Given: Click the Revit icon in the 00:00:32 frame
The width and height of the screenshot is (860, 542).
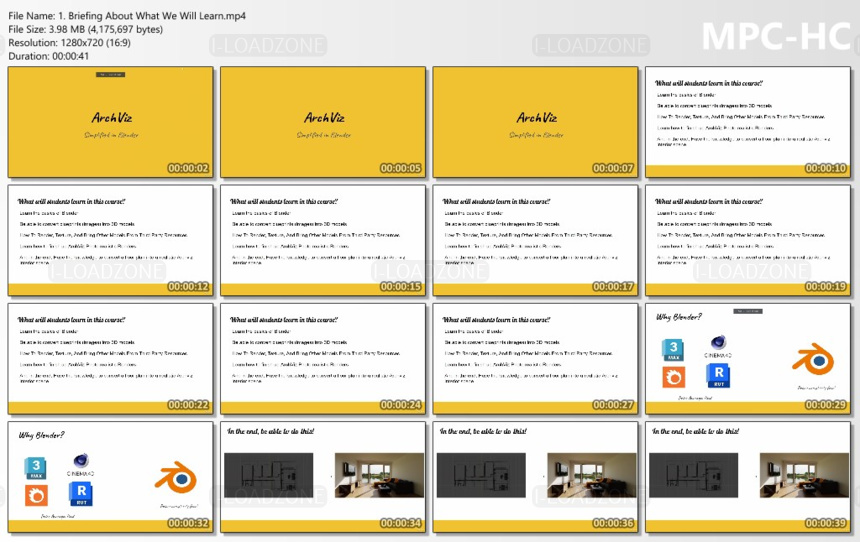Looking at the screenshot, I should (x=81, y=494).
